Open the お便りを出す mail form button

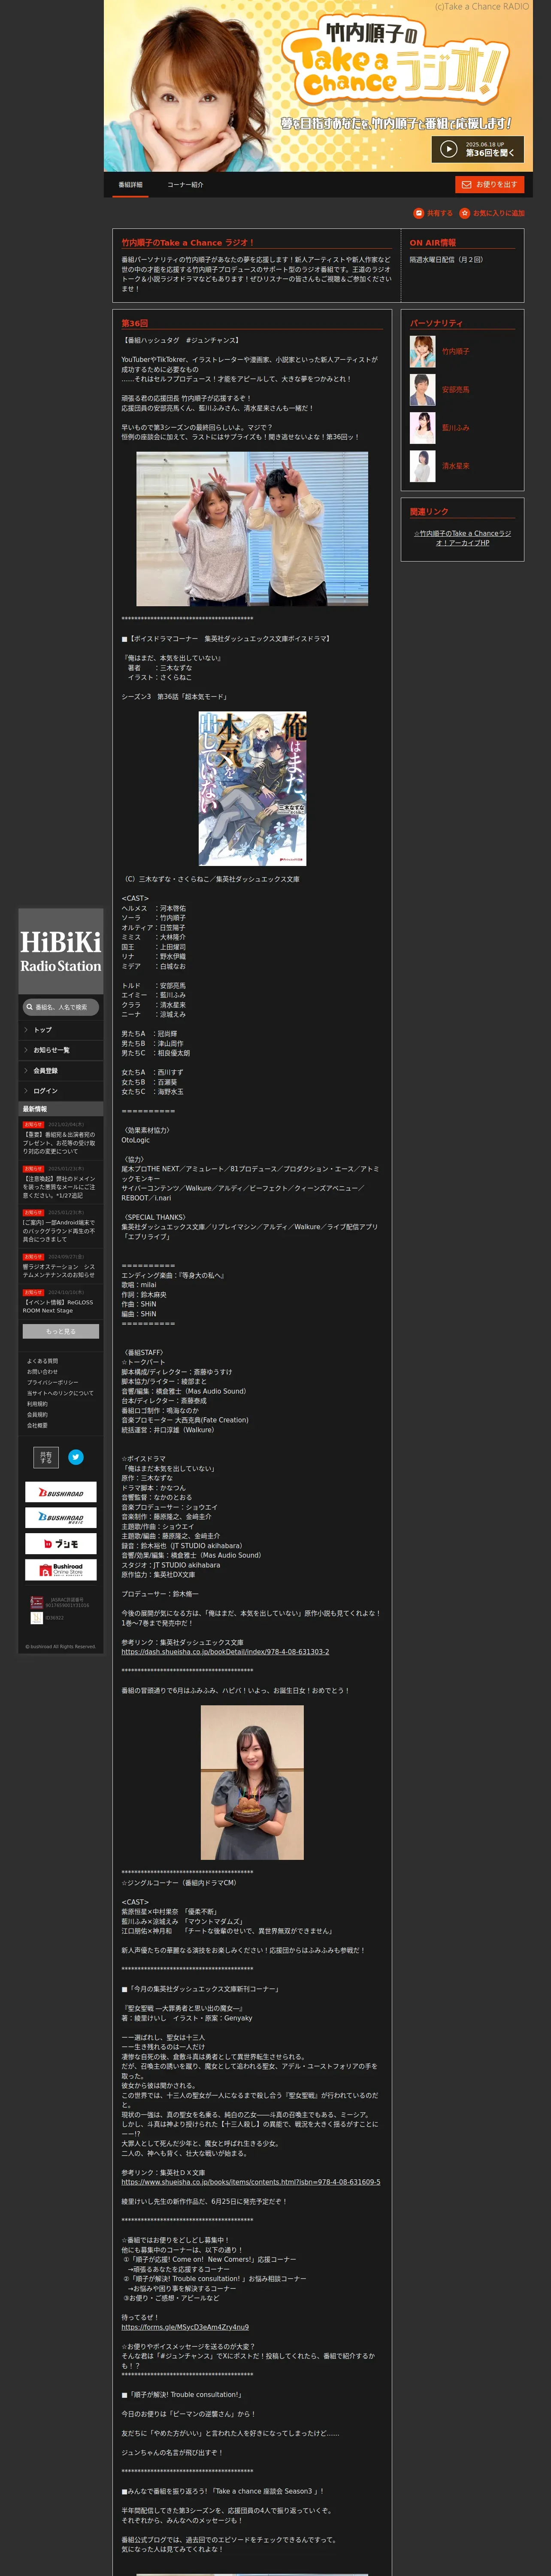489,185
